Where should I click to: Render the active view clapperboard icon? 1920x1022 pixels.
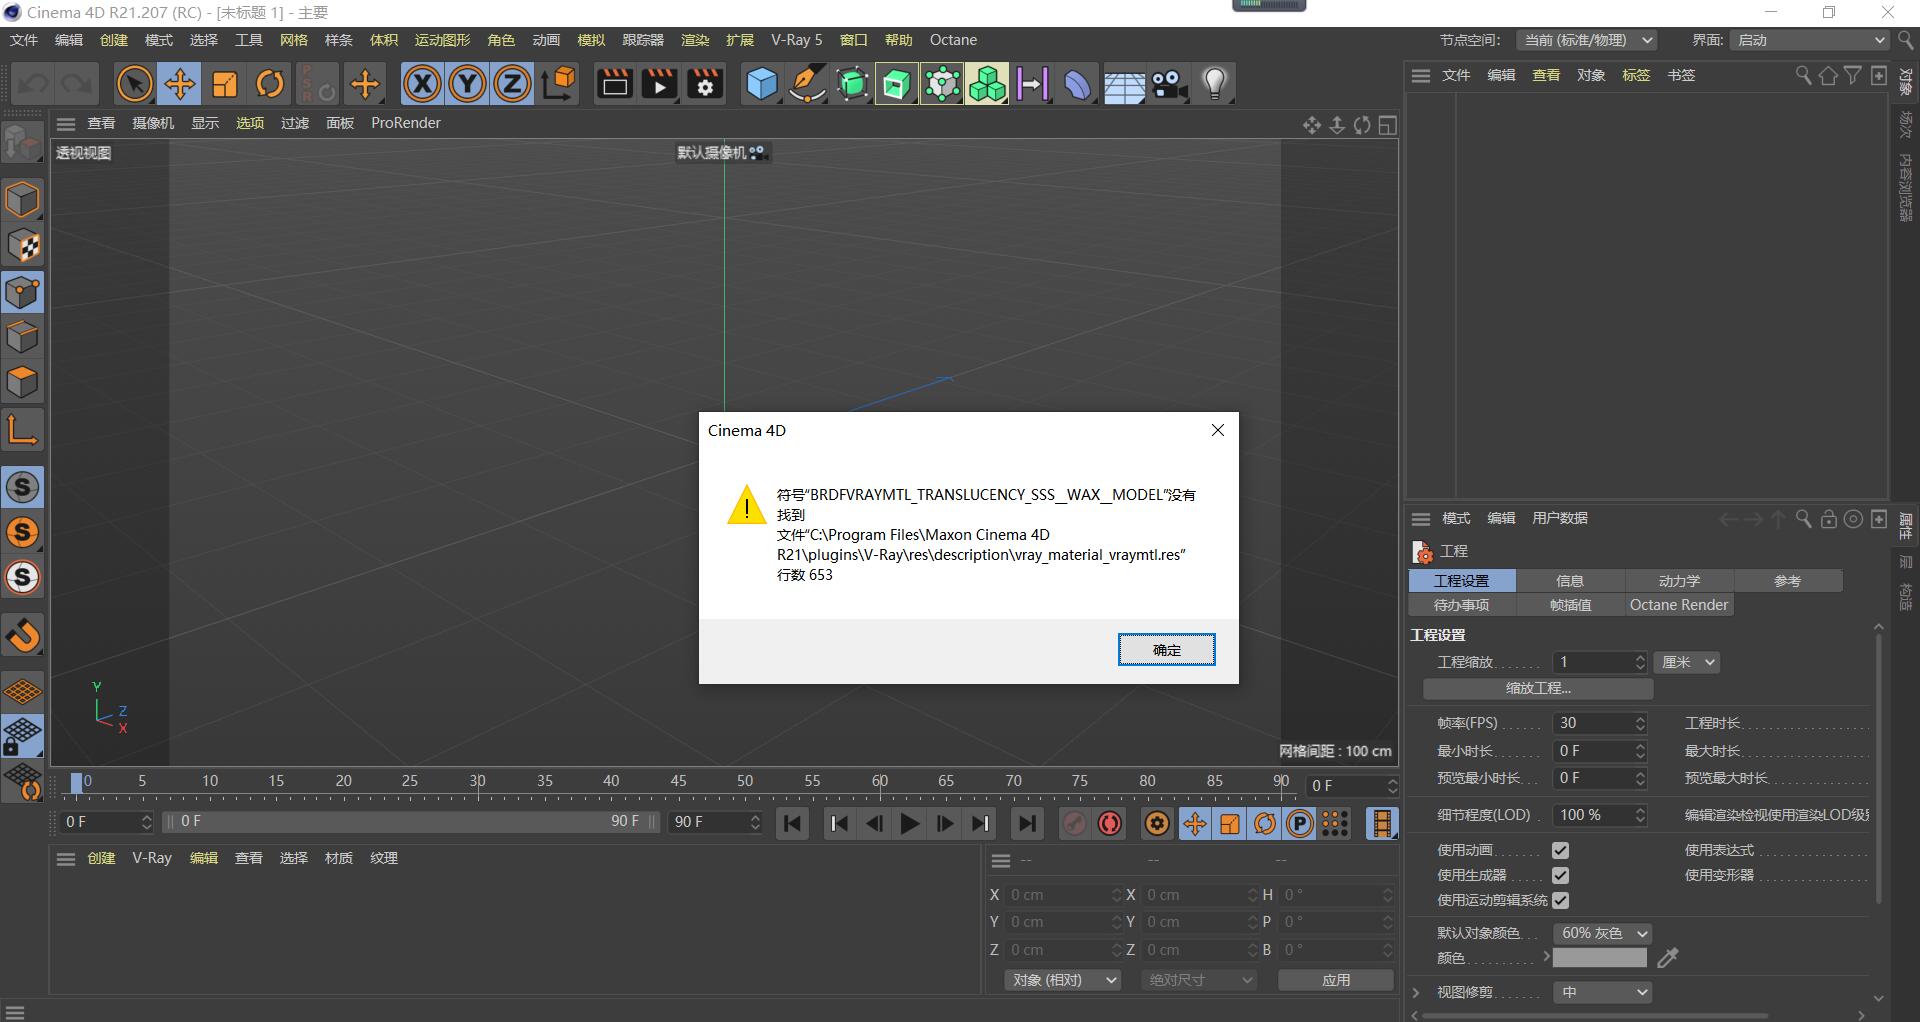tap(614, 84)
